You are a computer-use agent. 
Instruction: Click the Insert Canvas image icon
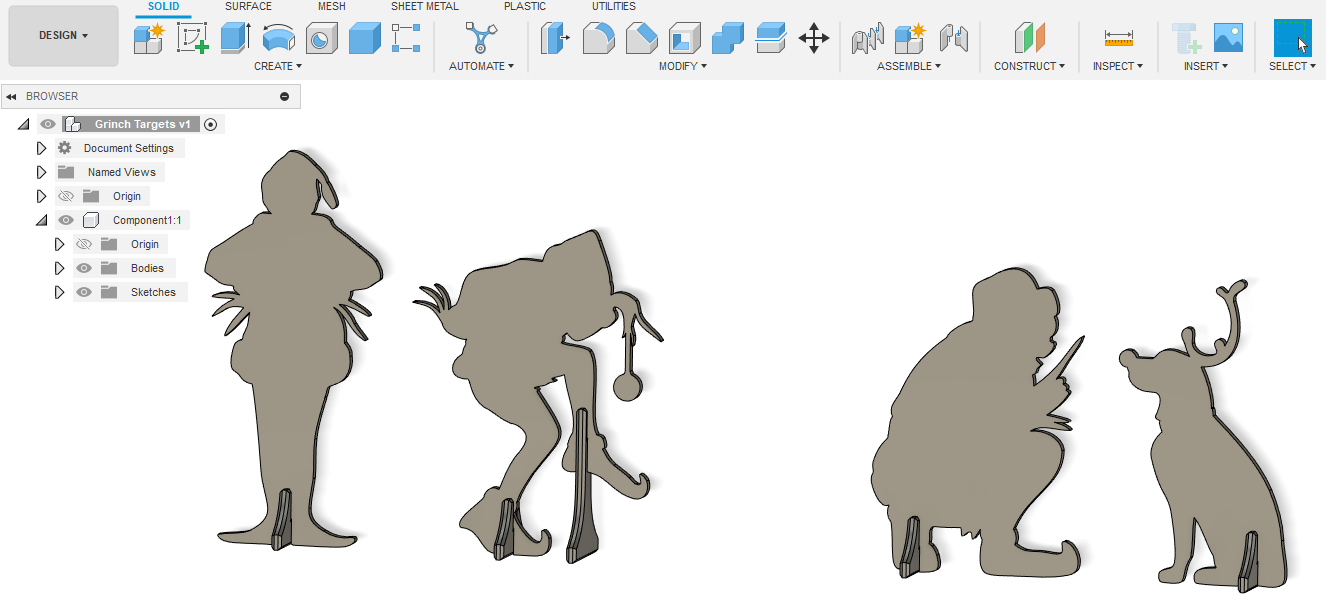[1228, 38]
